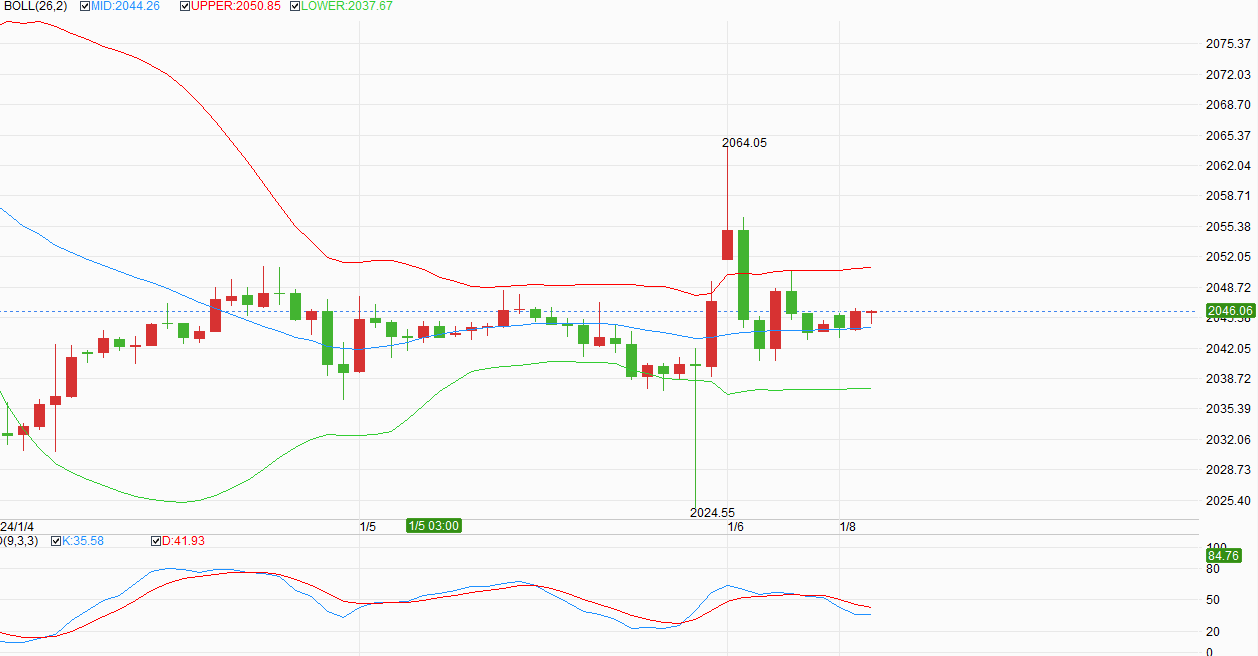Click the 2058.71 price axis label
1258x656 pixels.
pos(1229,196)
